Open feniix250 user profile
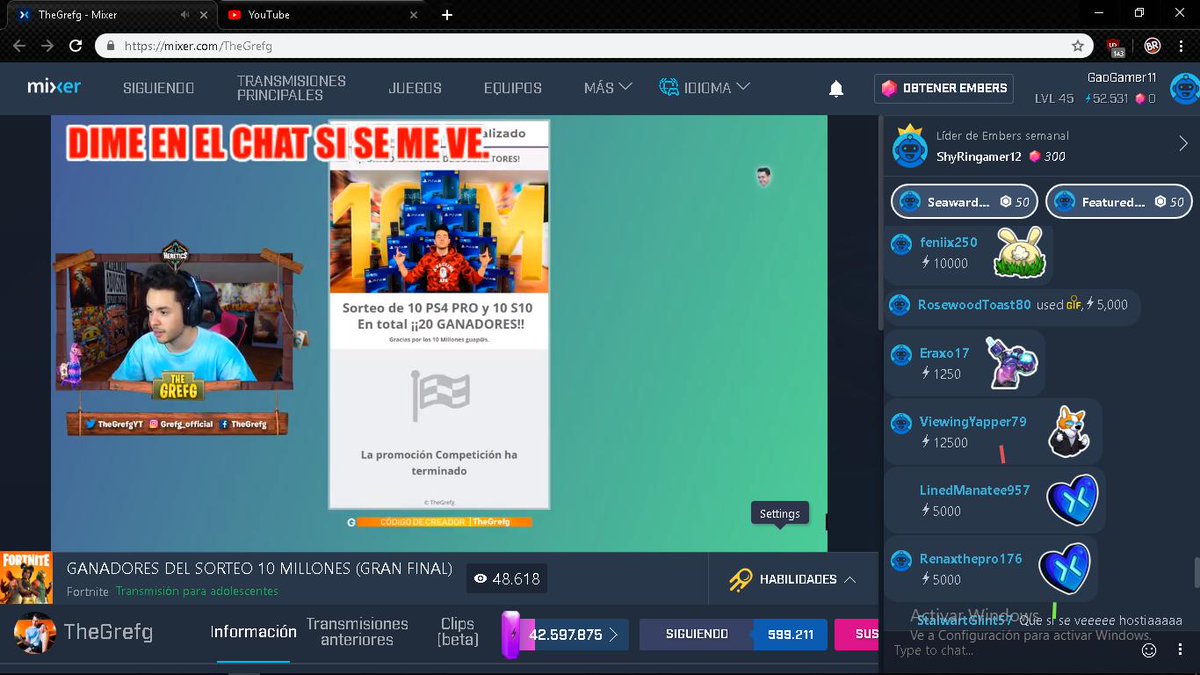 click(x=948, y=242)
